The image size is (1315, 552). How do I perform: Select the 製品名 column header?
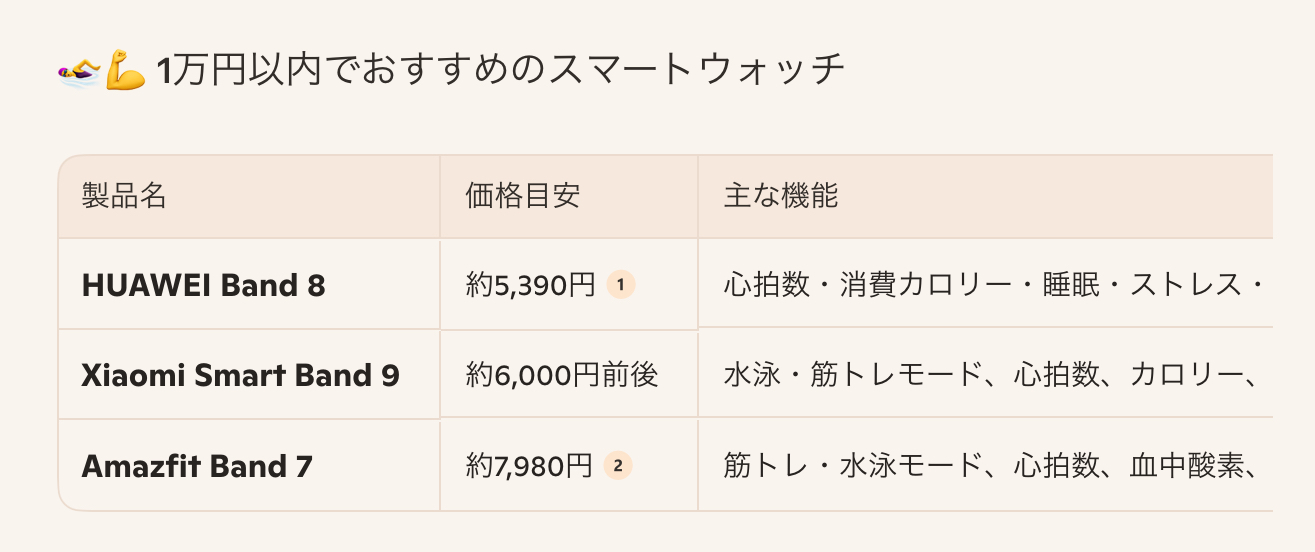[x=124, y=196]
